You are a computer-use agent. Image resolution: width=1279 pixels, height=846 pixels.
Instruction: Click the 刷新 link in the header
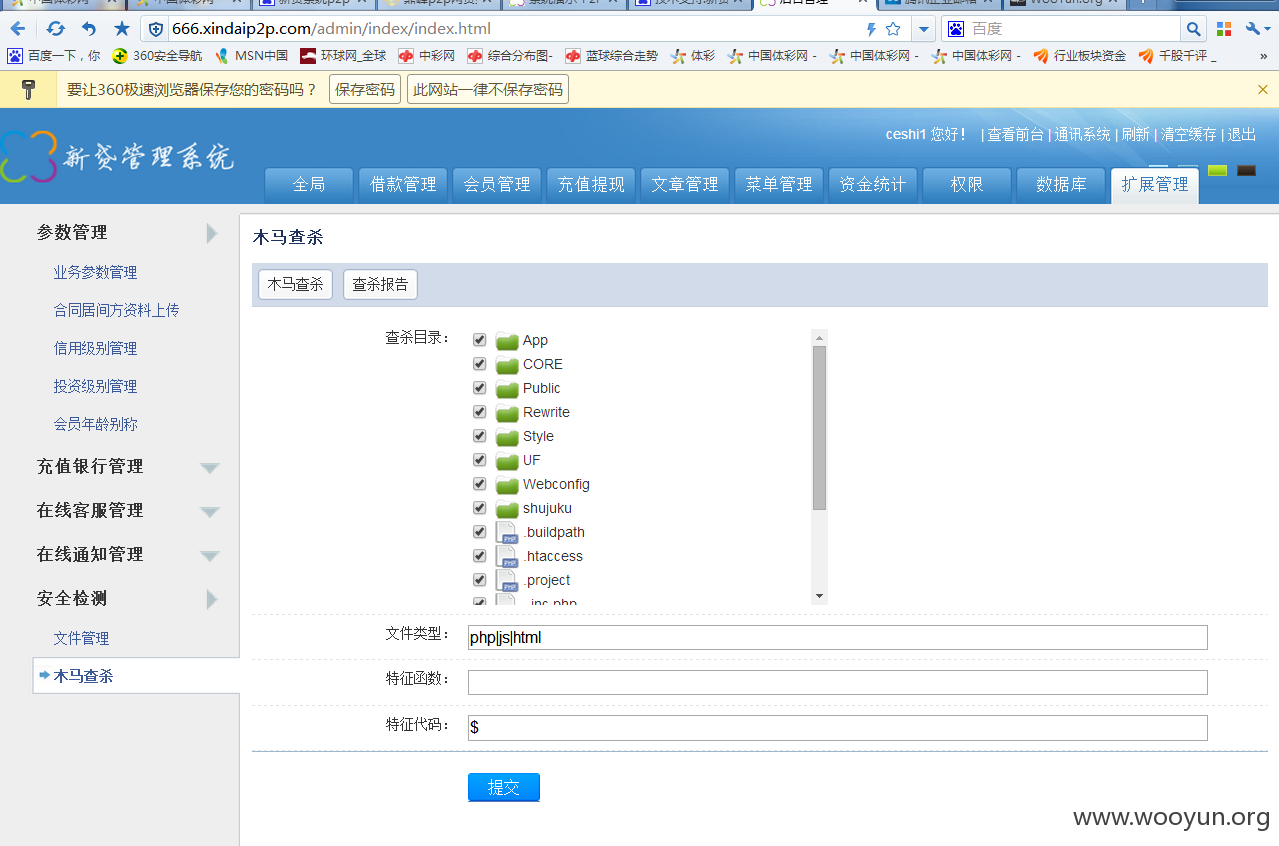coord(1135,134)
